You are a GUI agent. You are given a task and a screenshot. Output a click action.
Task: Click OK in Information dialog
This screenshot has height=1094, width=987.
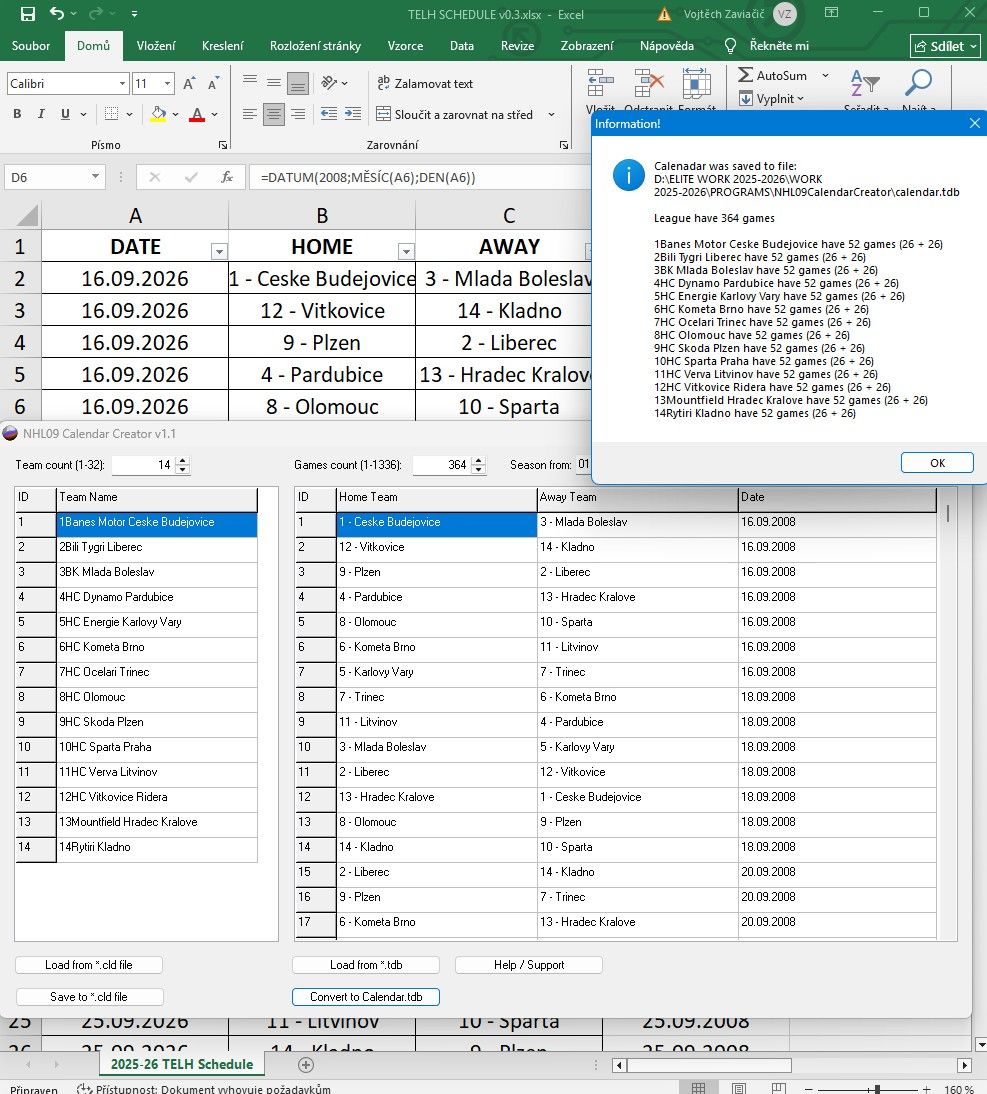(937, 463)
